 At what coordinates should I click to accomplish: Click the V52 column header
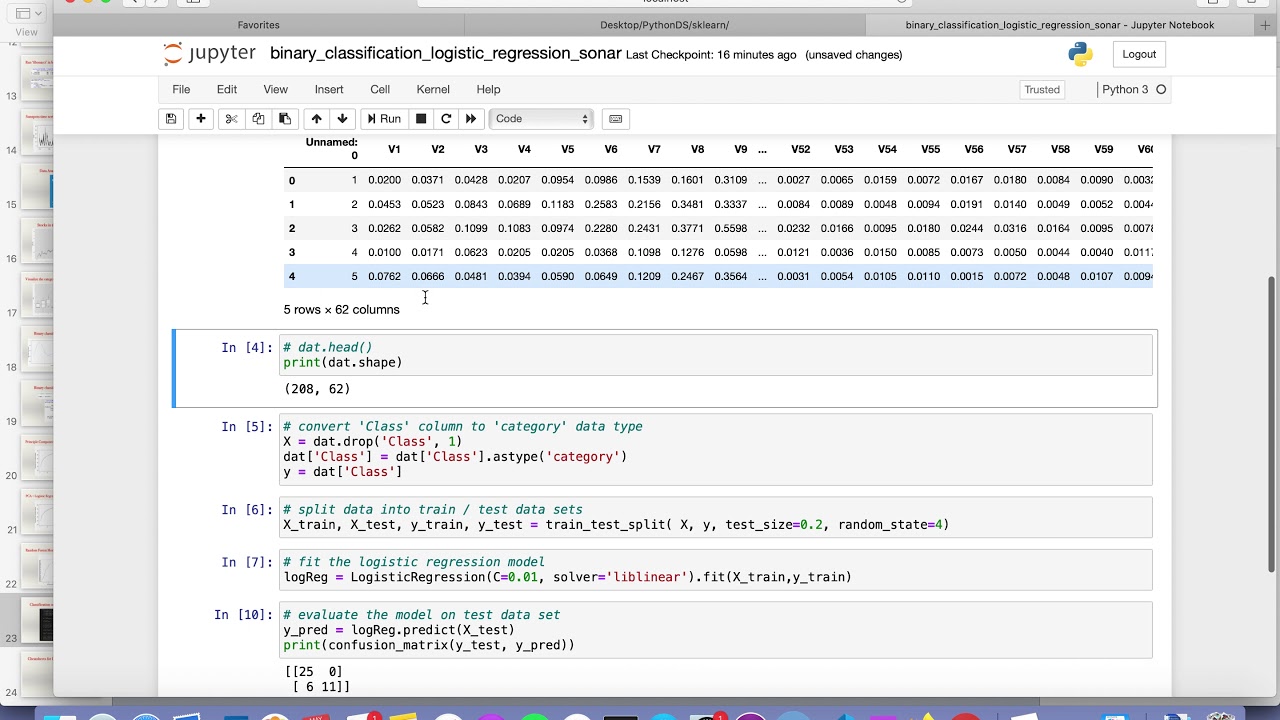click(800, 149)
